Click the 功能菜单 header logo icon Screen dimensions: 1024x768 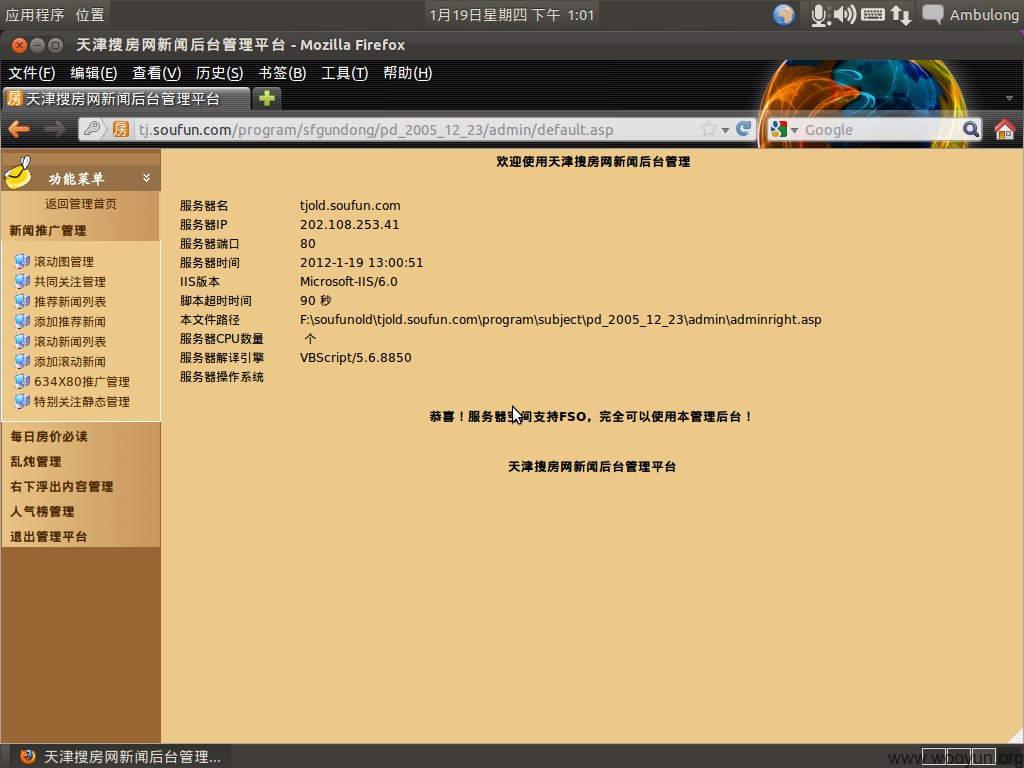[x=18, y=172]
